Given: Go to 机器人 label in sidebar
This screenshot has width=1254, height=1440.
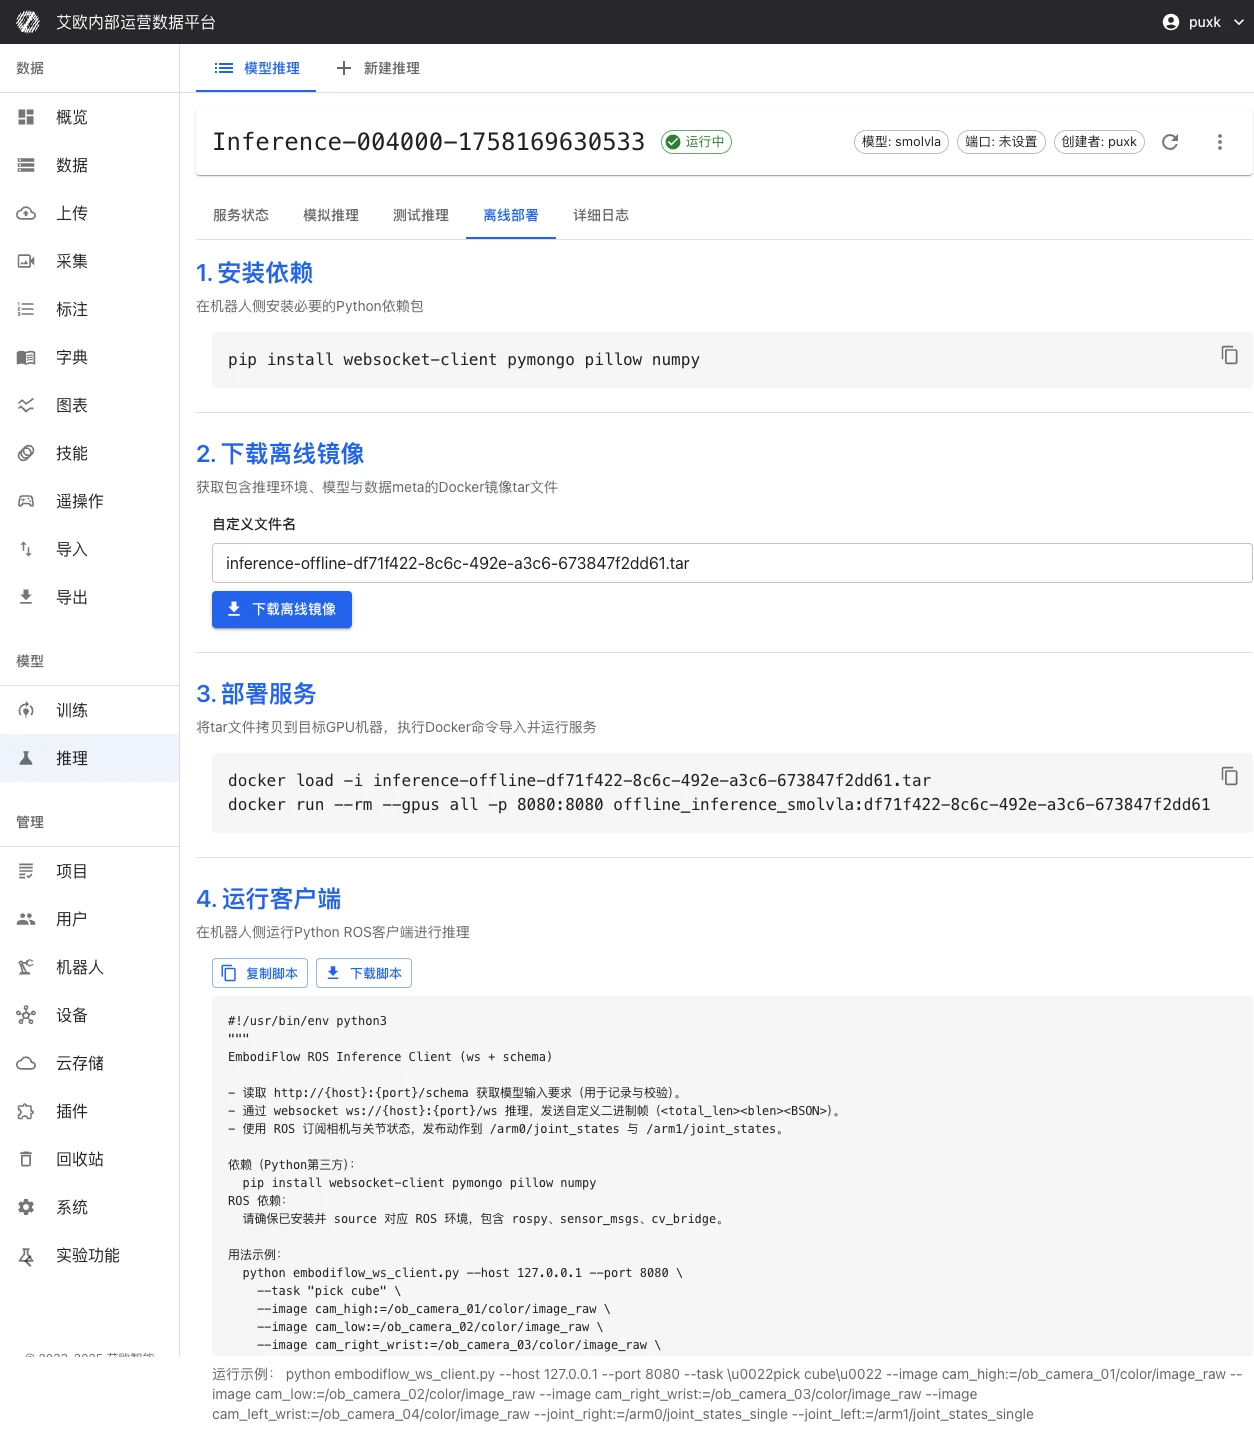Looking at the screenshot, I should (80, 967).
